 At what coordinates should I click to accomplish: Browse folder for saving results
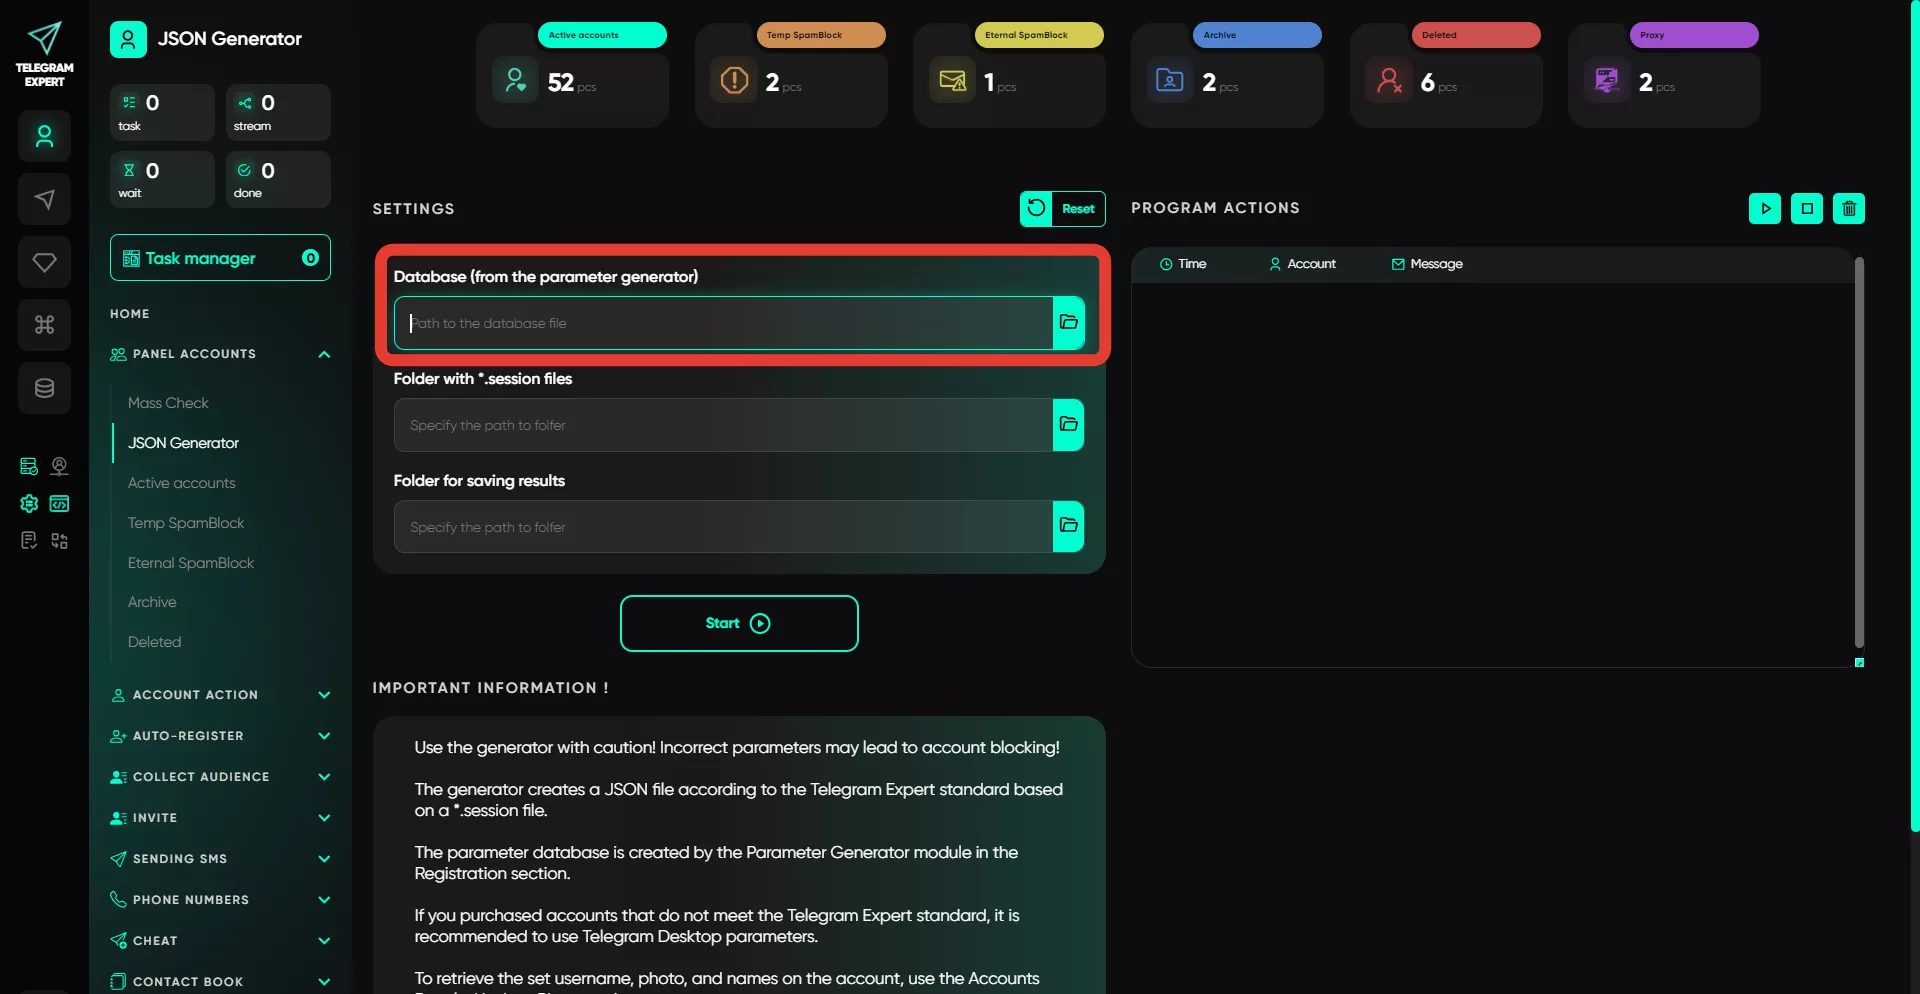pos(1068,527)
